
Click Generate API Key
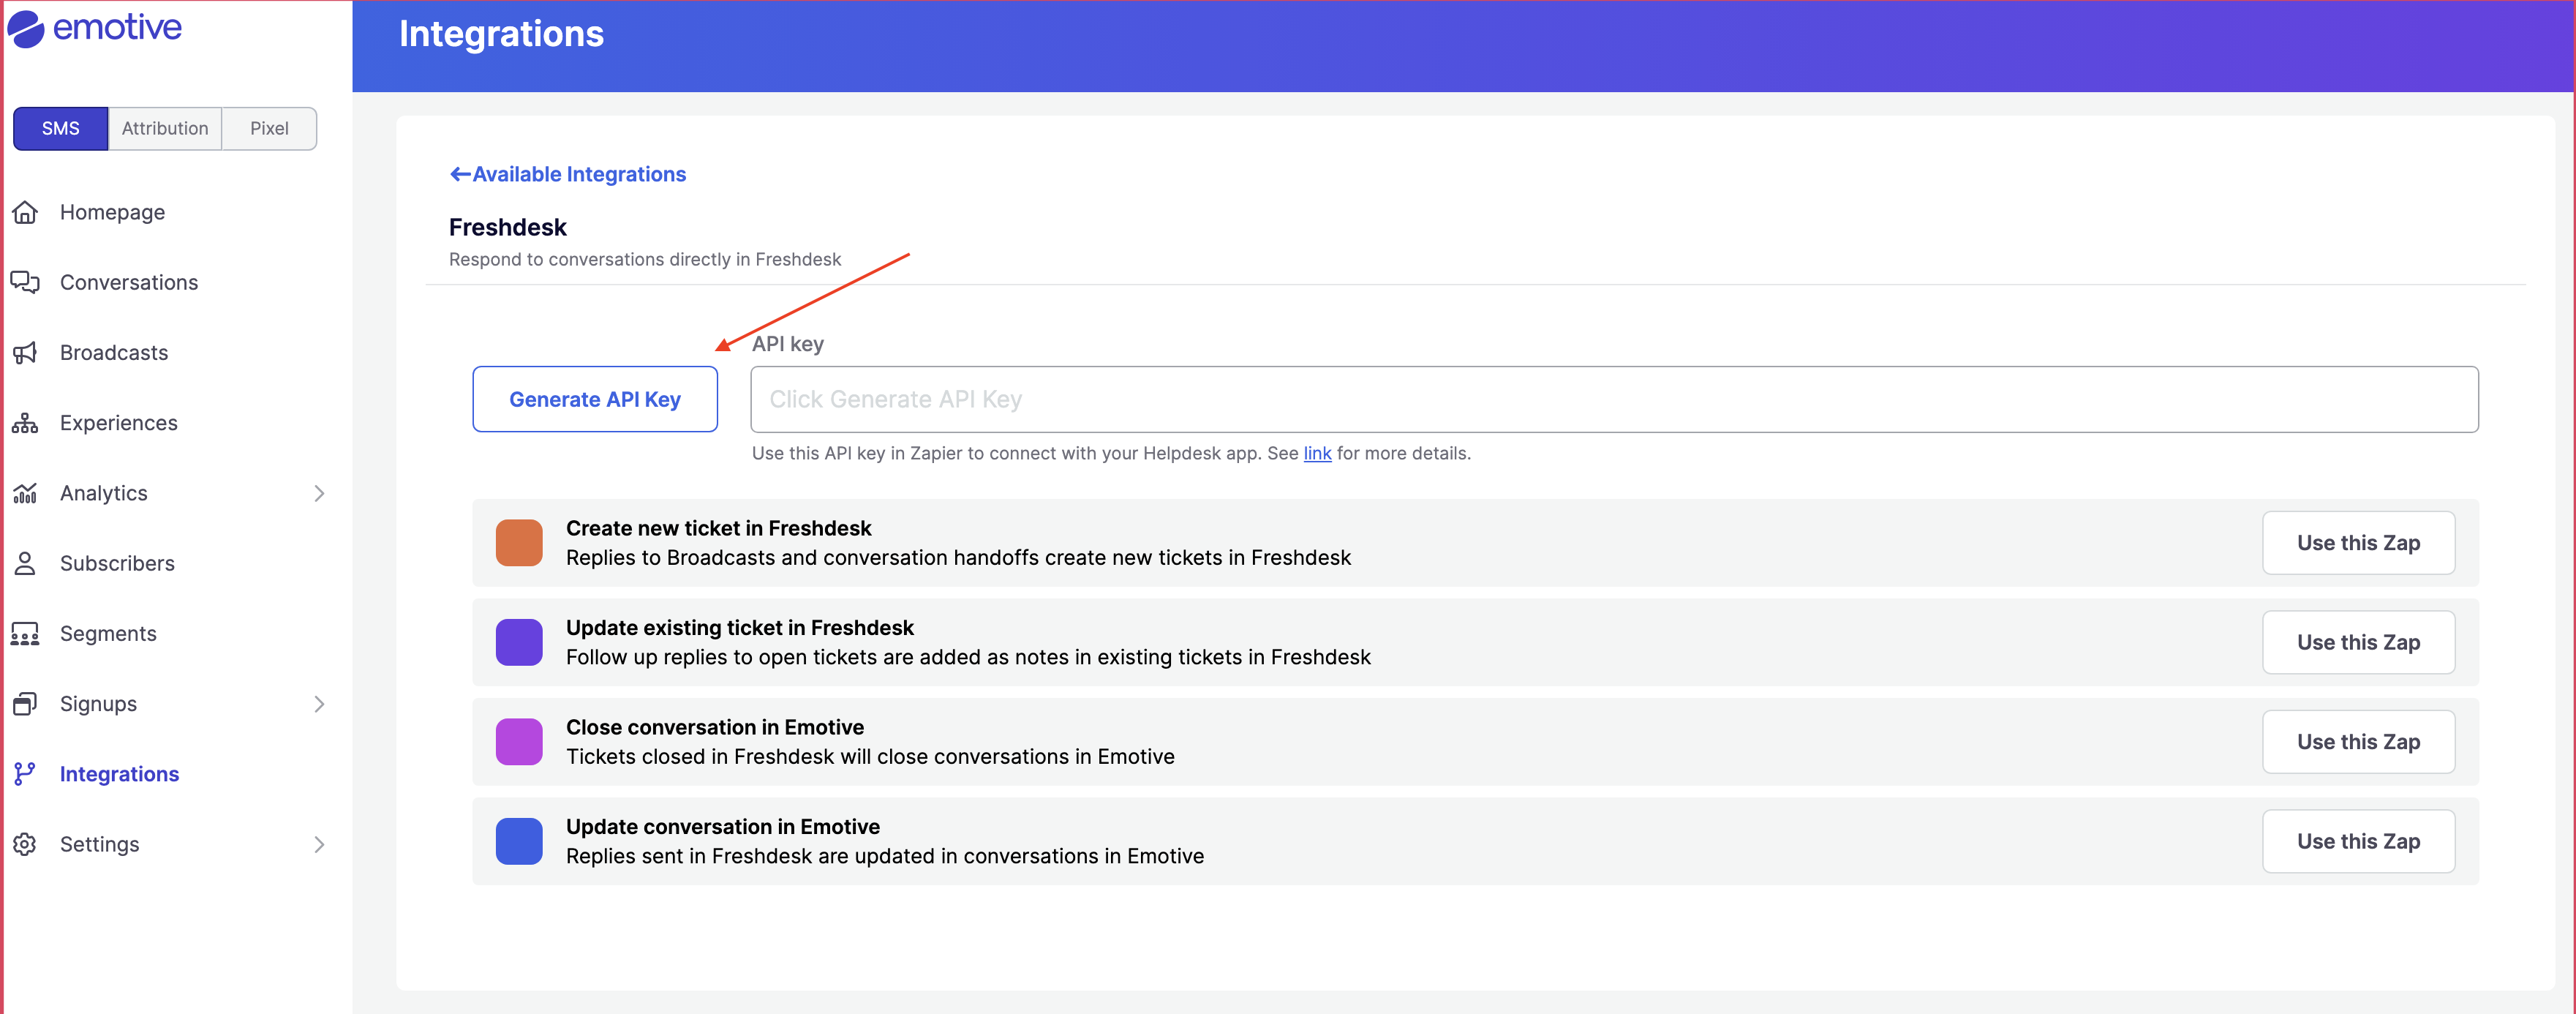(x=594, y=399)
